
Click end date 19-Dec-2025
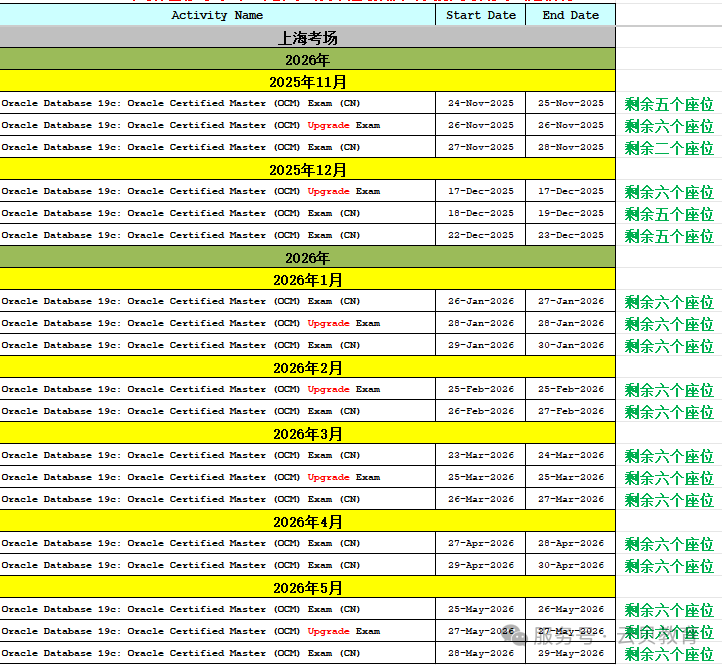(x=571, y=213)
